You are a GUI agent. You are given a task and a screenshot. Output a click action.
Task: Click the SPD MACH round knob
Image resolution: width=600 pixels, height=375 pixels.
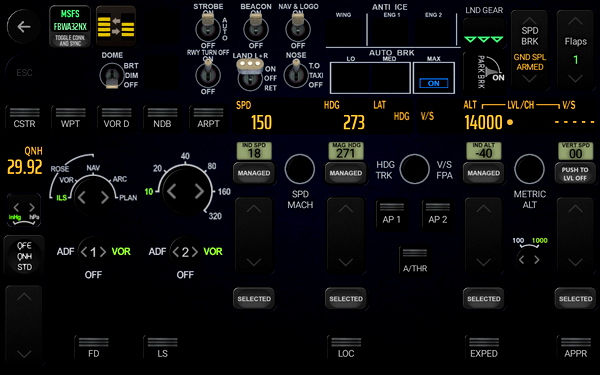coord(300,169)
